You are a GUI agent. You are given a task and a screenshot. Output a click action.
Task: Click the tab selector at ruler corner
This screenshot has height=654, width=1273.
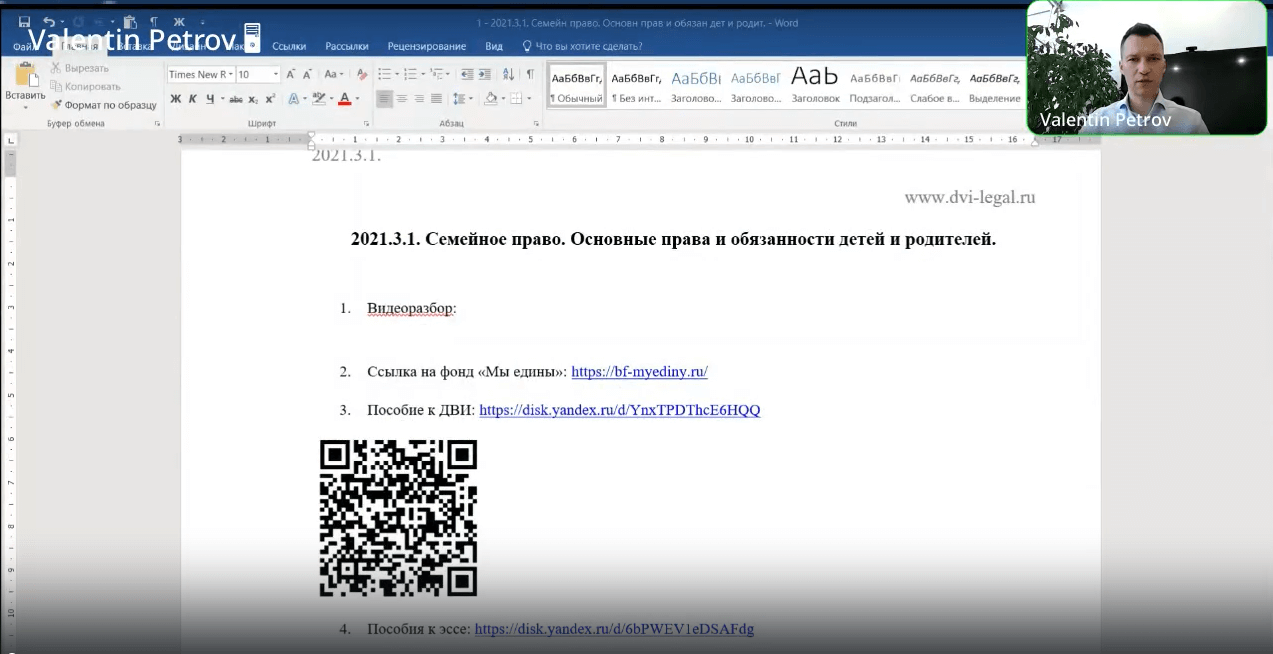[x=11, y=141]
